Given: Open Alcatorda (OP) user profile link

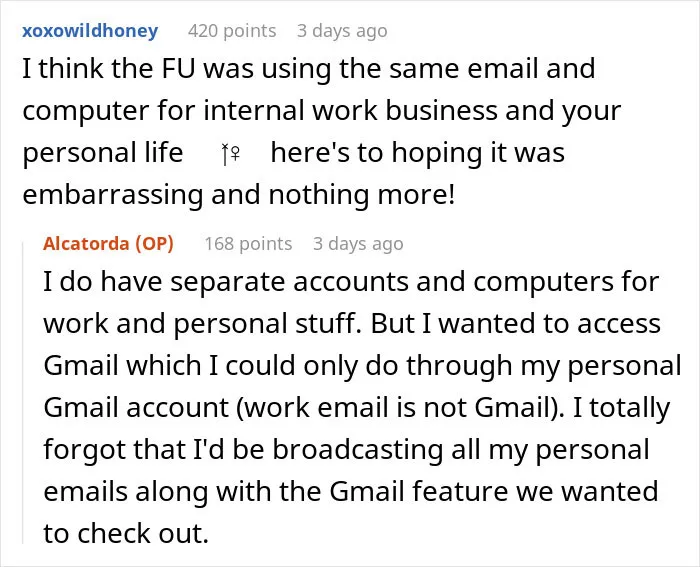Looking at the screenshot, I should point(108,244).
